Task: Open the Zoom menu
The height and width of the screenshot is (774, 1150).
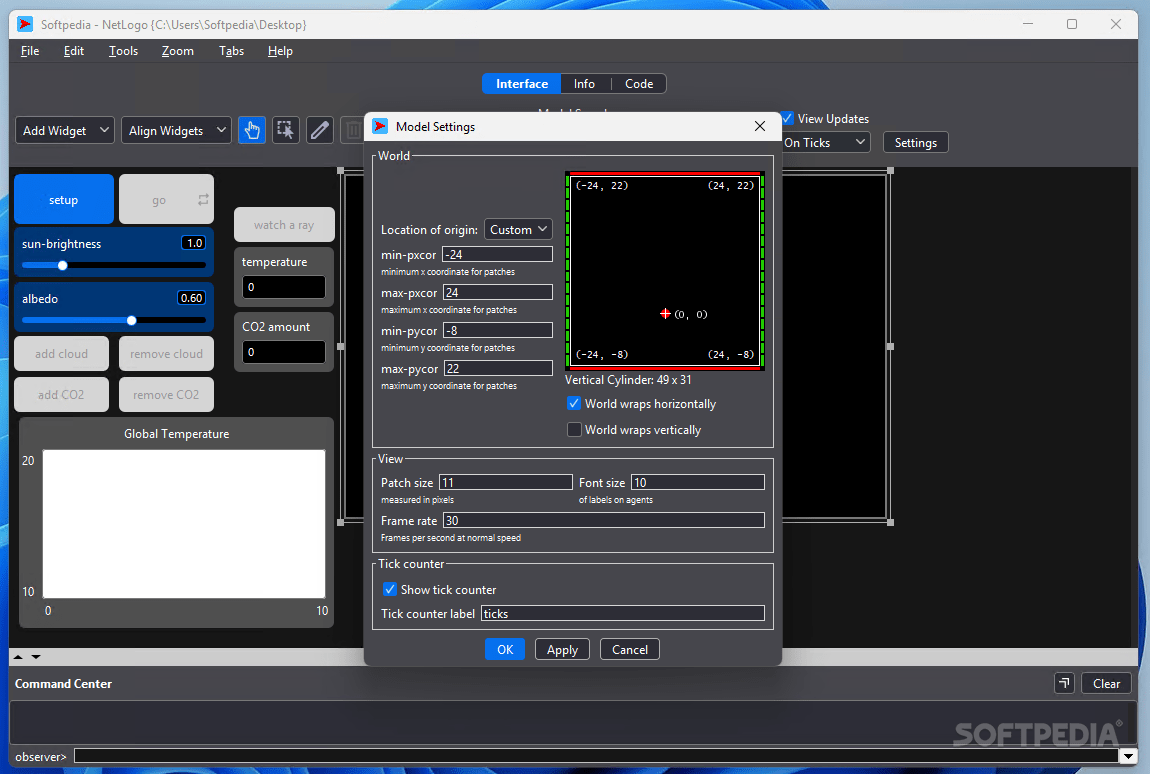Action: coord(177,51)
